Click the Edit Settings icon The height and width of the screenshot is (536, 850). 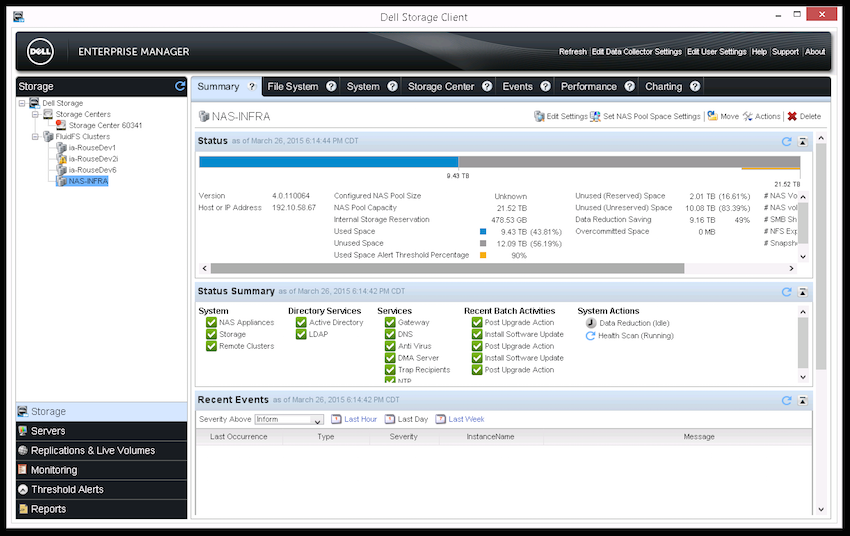pyautogui.click(x=539, y=116)
